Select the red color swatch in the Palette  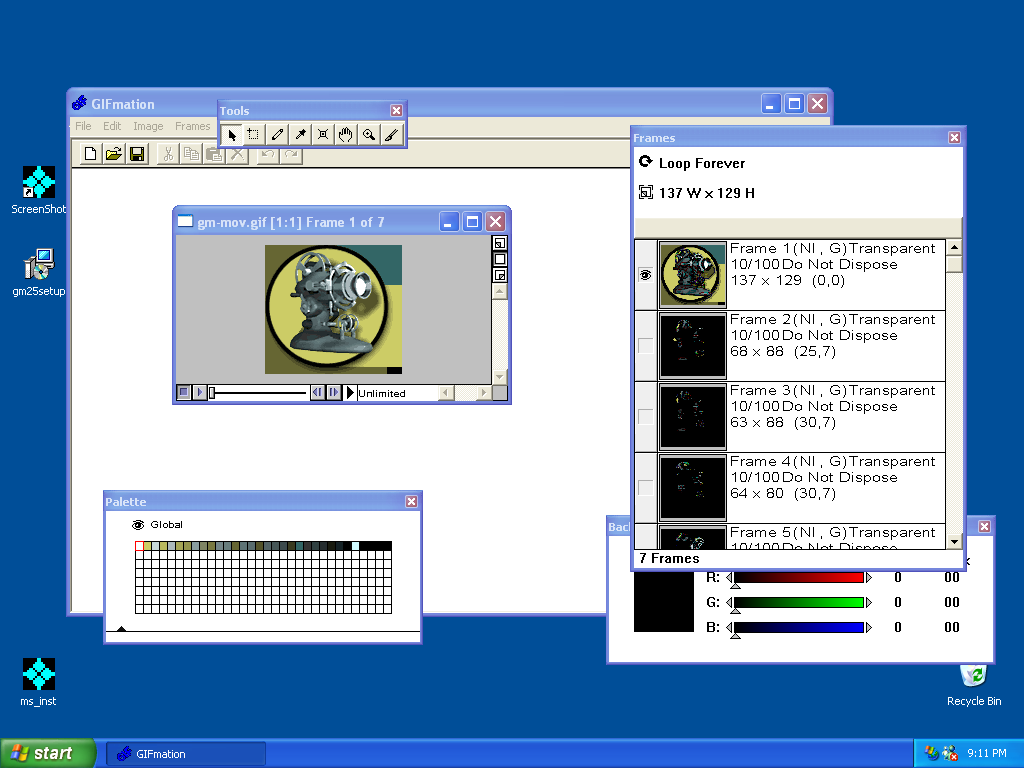coord(138,544)
